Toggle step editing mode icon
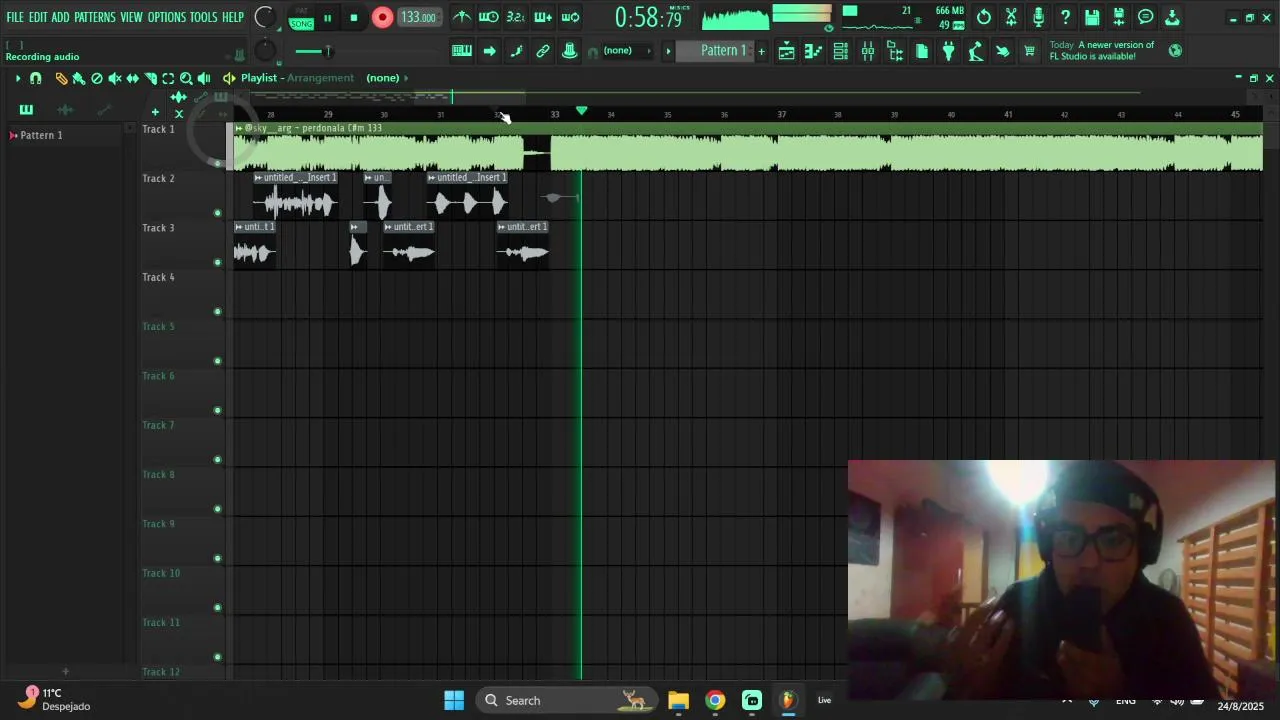 [516, 51]
